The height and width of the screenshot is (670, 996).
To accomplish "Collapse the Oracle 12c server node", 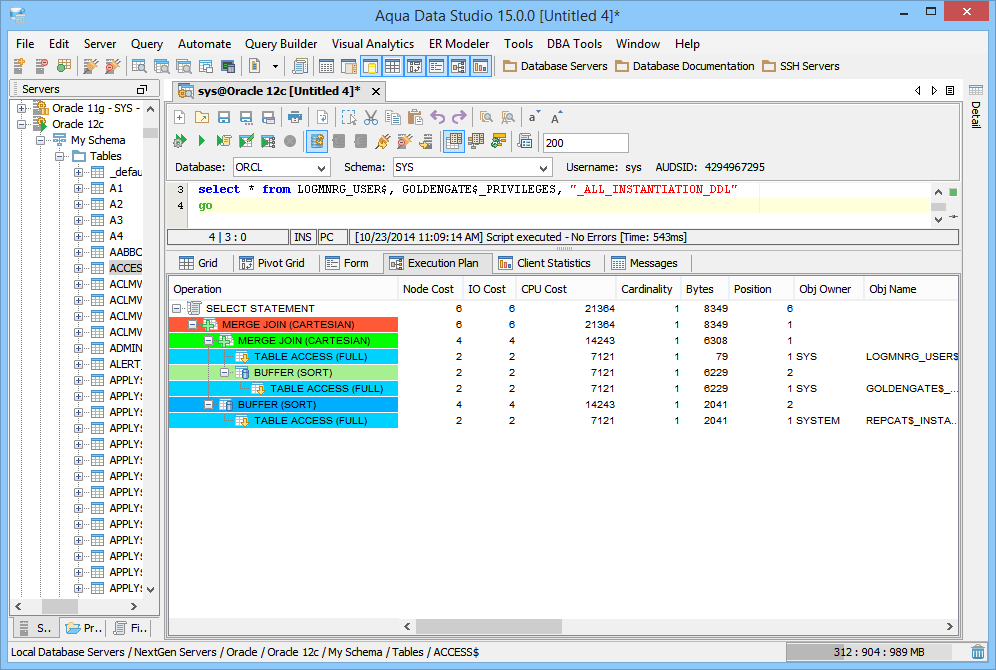I will [x=22, y=124].
